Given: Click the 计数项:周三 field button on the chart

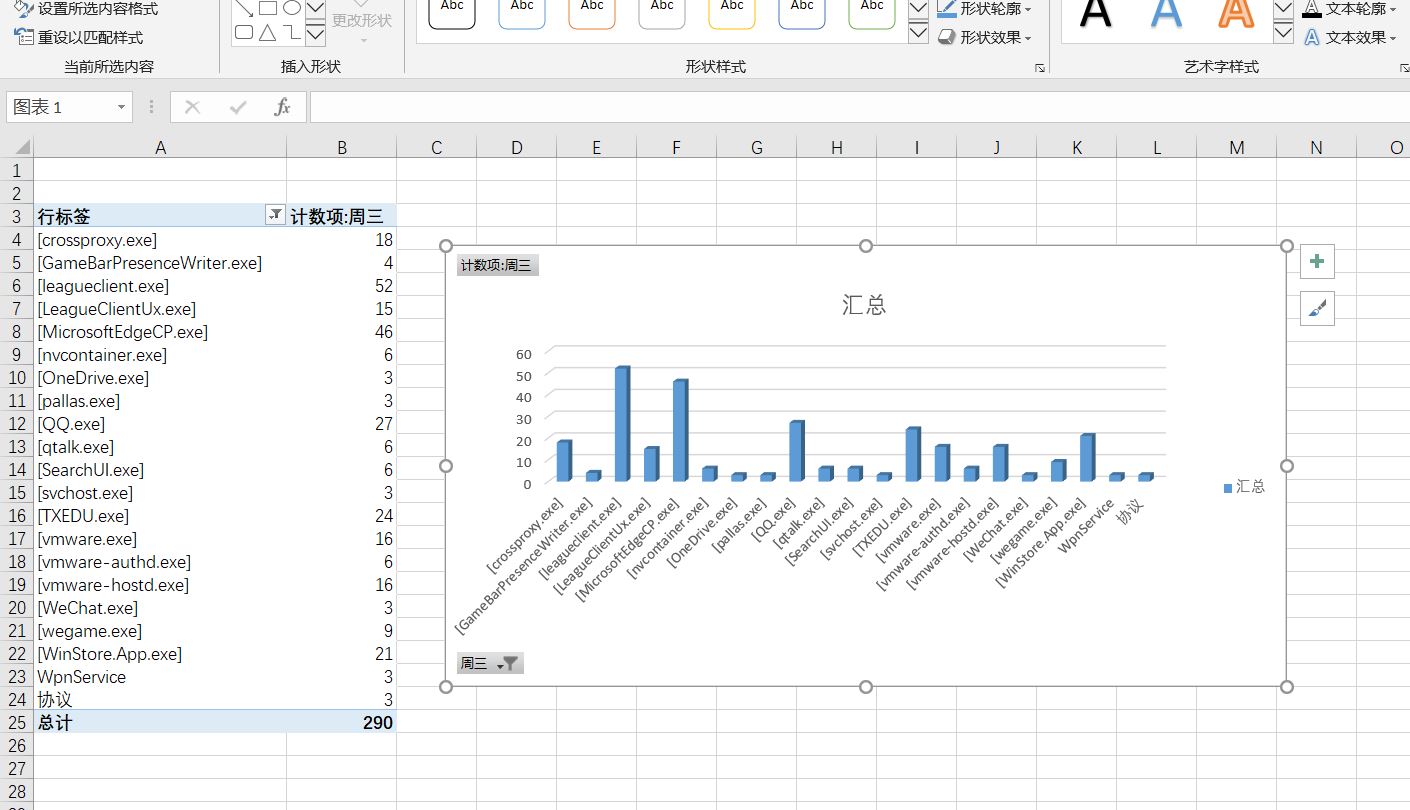Looking at the screenshot, I should [497, 265].
